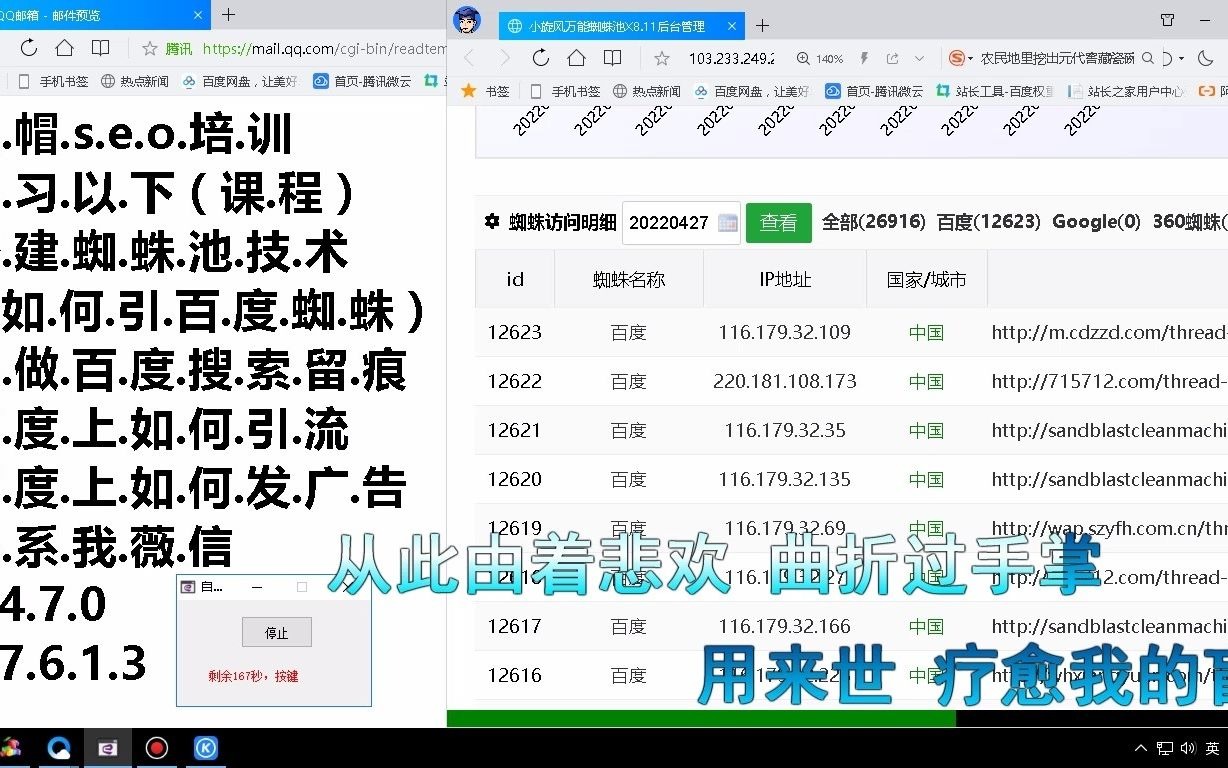Open 首页-腾讯微云 in the spider pool browser

click(x=873, y=91)
